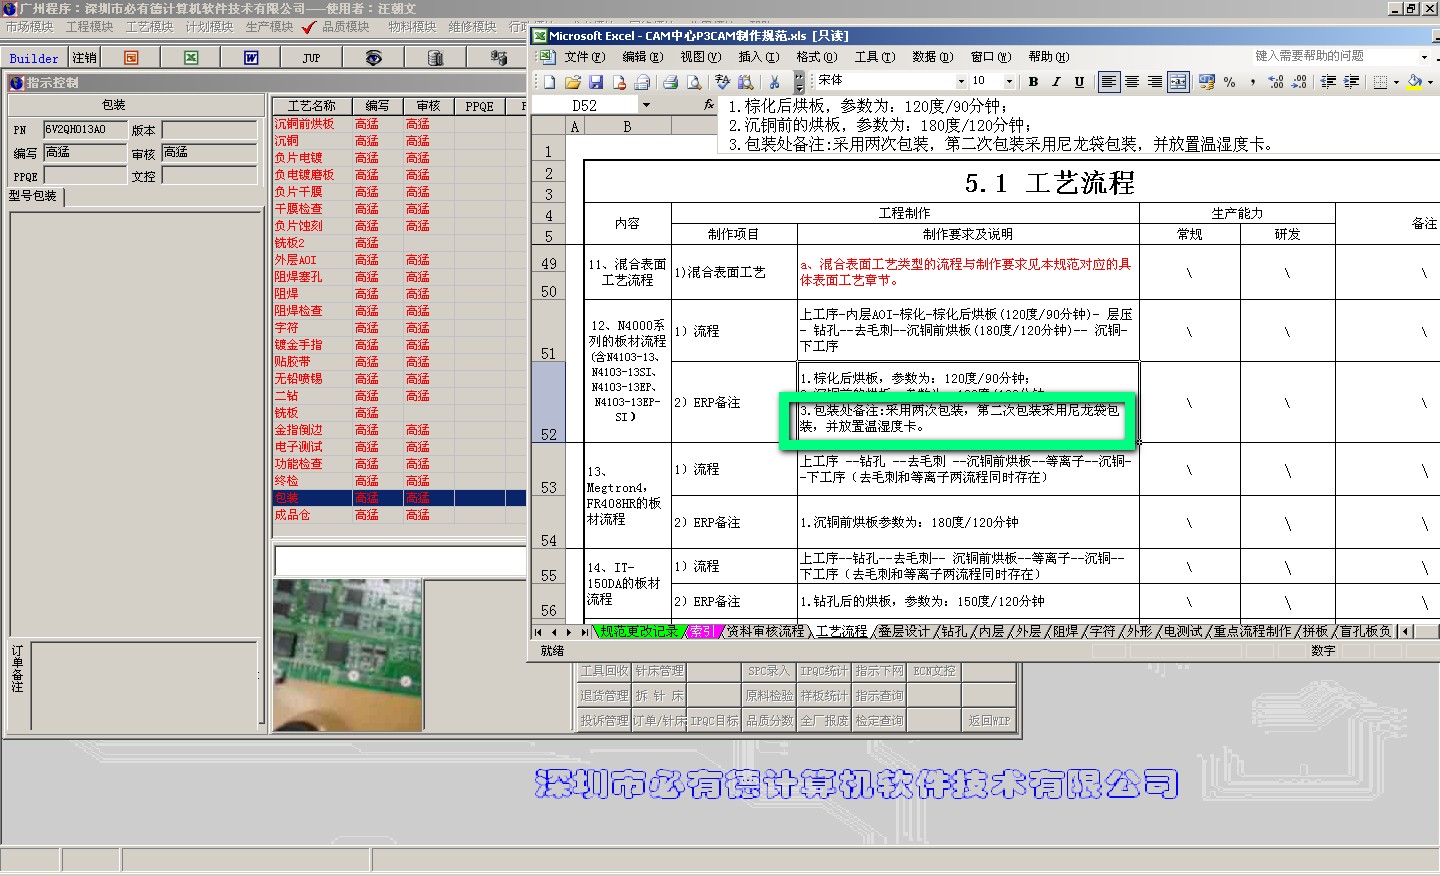Switch to the 规范更改记录 sheet tab
1440x876 pixels.
click(x=639, y=632)
